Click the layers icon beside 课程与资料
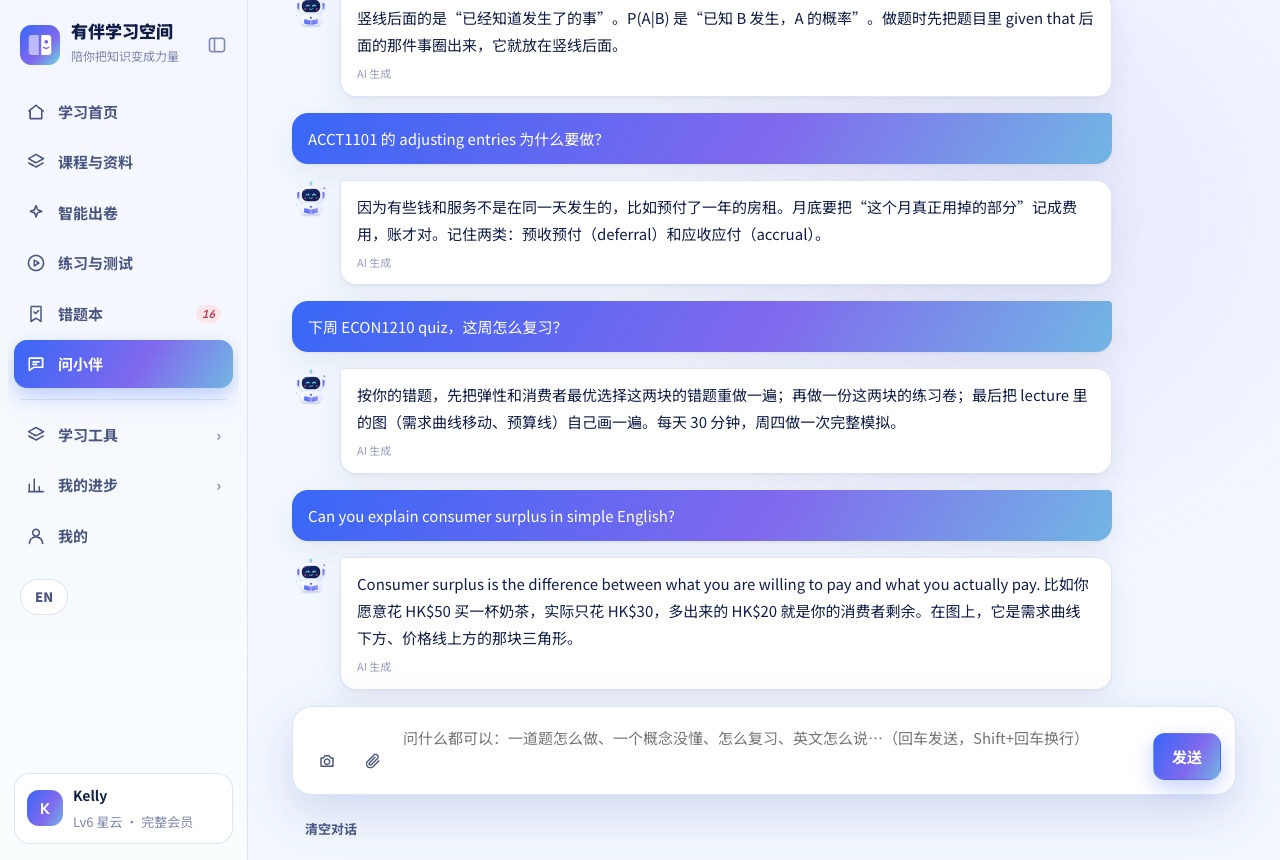Screen dimensions: 1280x860 click(36, 162)
